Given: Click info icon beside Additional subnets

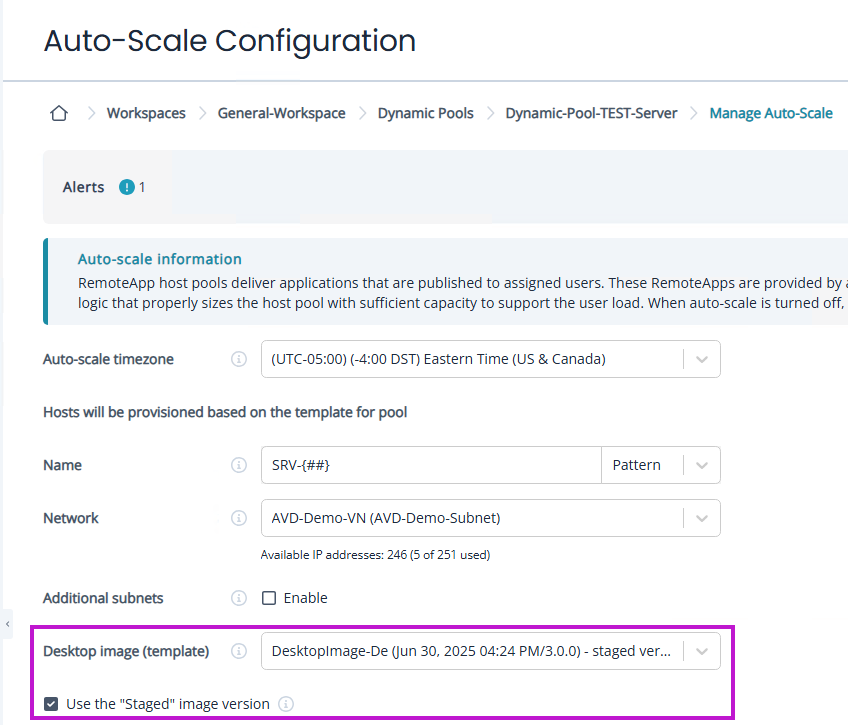Looking at the screenshot, I should click(x=239, y=598).
